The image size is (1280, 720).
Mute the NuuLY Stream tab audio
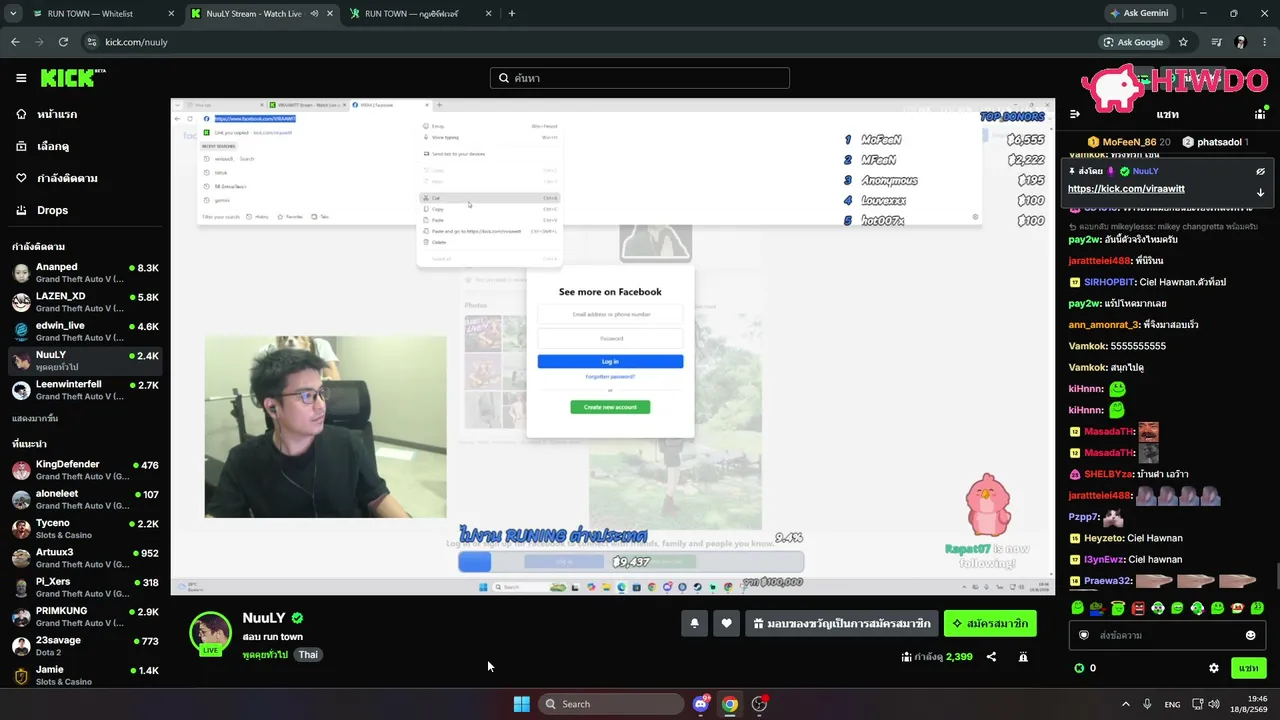(314, 14)
